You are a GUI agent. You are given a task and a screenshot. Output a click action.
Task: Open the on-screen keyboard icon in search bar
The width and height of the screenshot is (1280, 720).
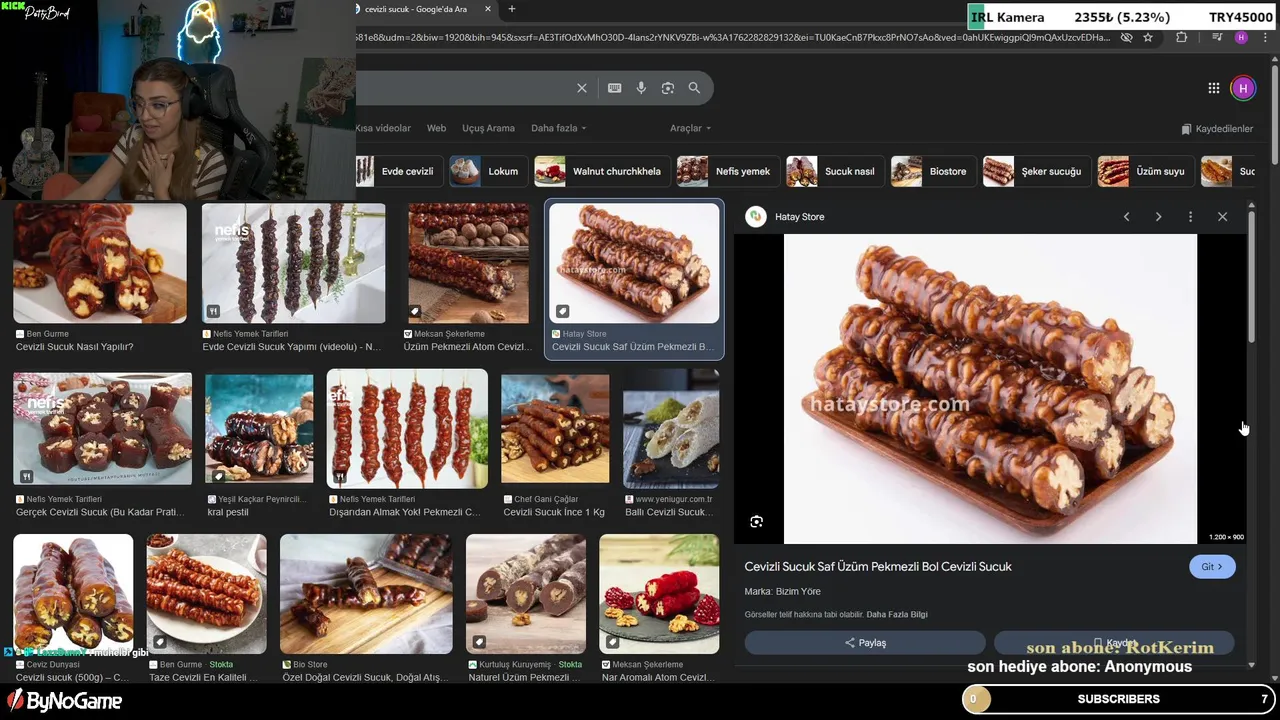pos(614,88)
